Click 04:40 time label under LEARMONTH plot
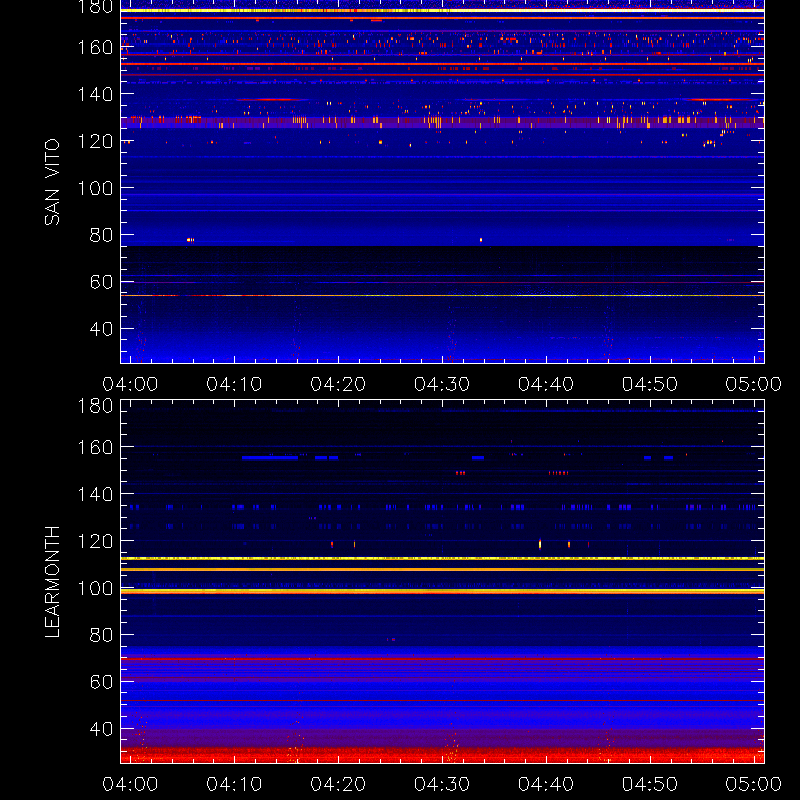Screen dimensions: 800x800 pos(546,784)
